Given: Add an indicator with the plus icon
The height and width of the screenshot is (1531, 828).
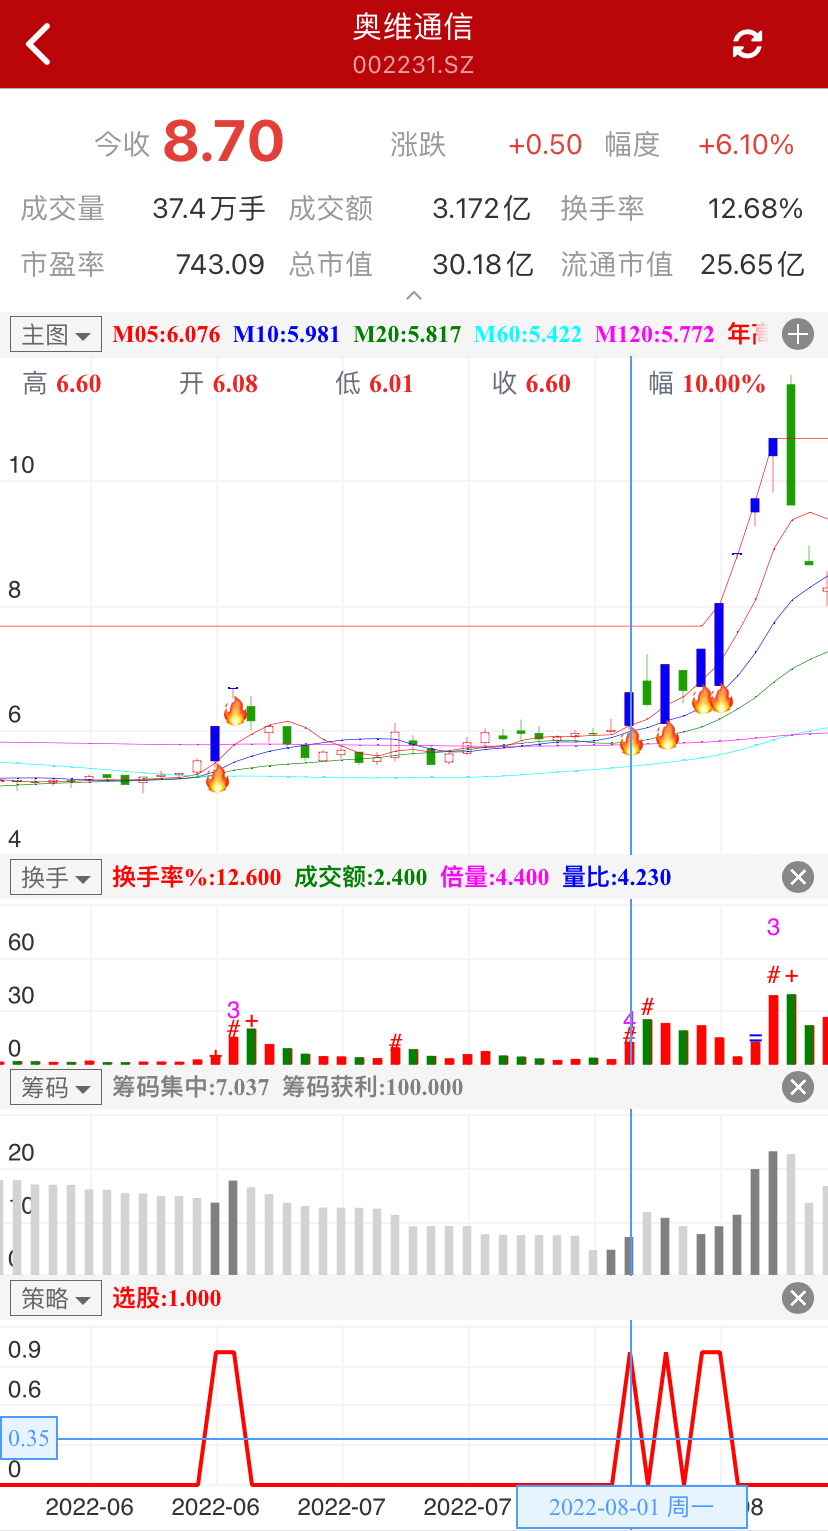Looking at the screenshot, I should [798, 334].
